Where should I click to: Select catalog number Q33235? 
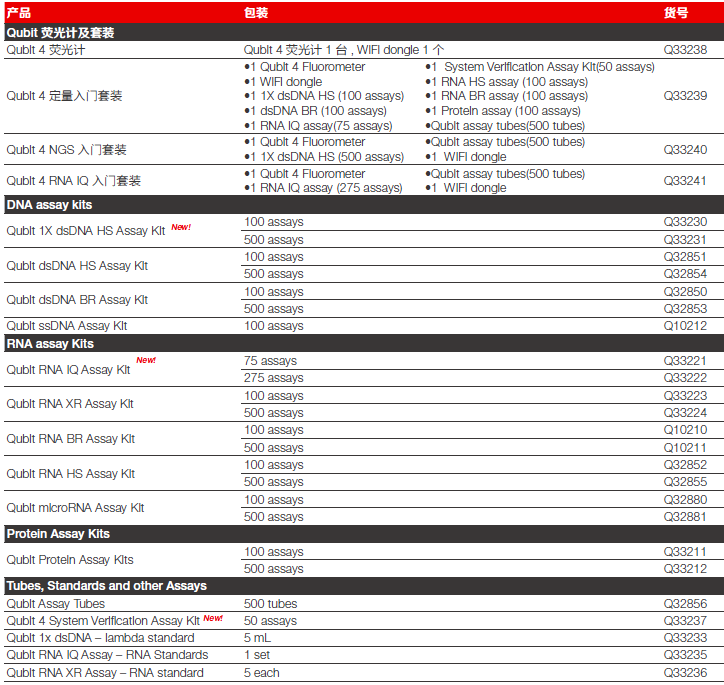pyautogui.click(x=685, y=655)
